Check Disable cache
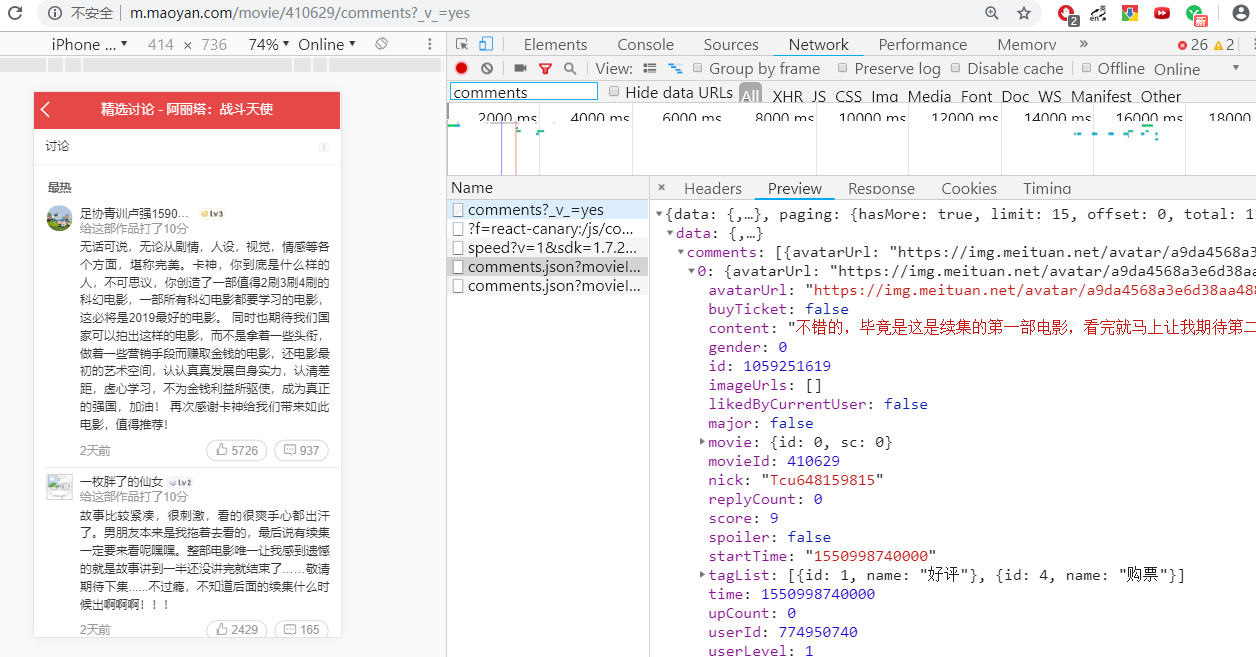Image resolution: width=1256 pixels, height=657 pixels. [956, 68]
